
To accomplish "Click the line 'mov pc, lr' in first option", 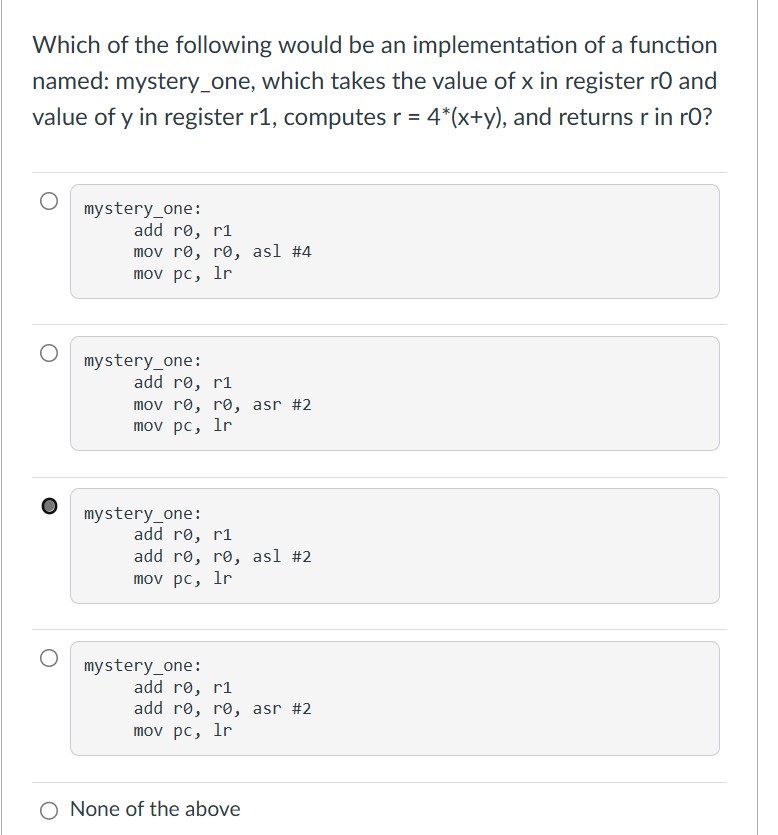I will click(x=179, y=273).
